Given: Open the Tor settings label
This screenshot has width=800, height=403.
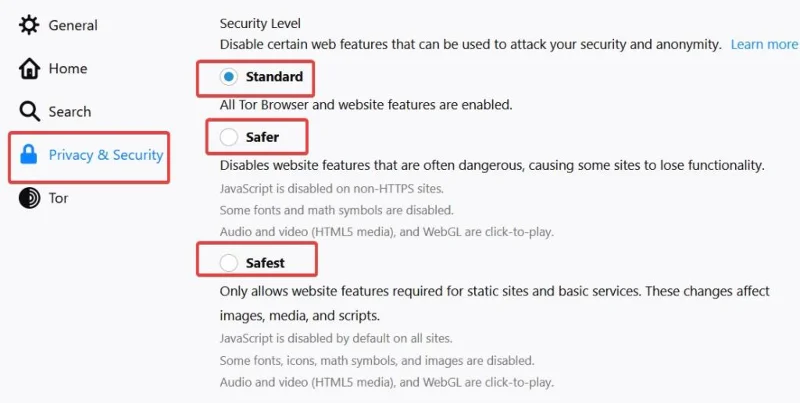Looking at the screenshot, I should coord(59,198).
